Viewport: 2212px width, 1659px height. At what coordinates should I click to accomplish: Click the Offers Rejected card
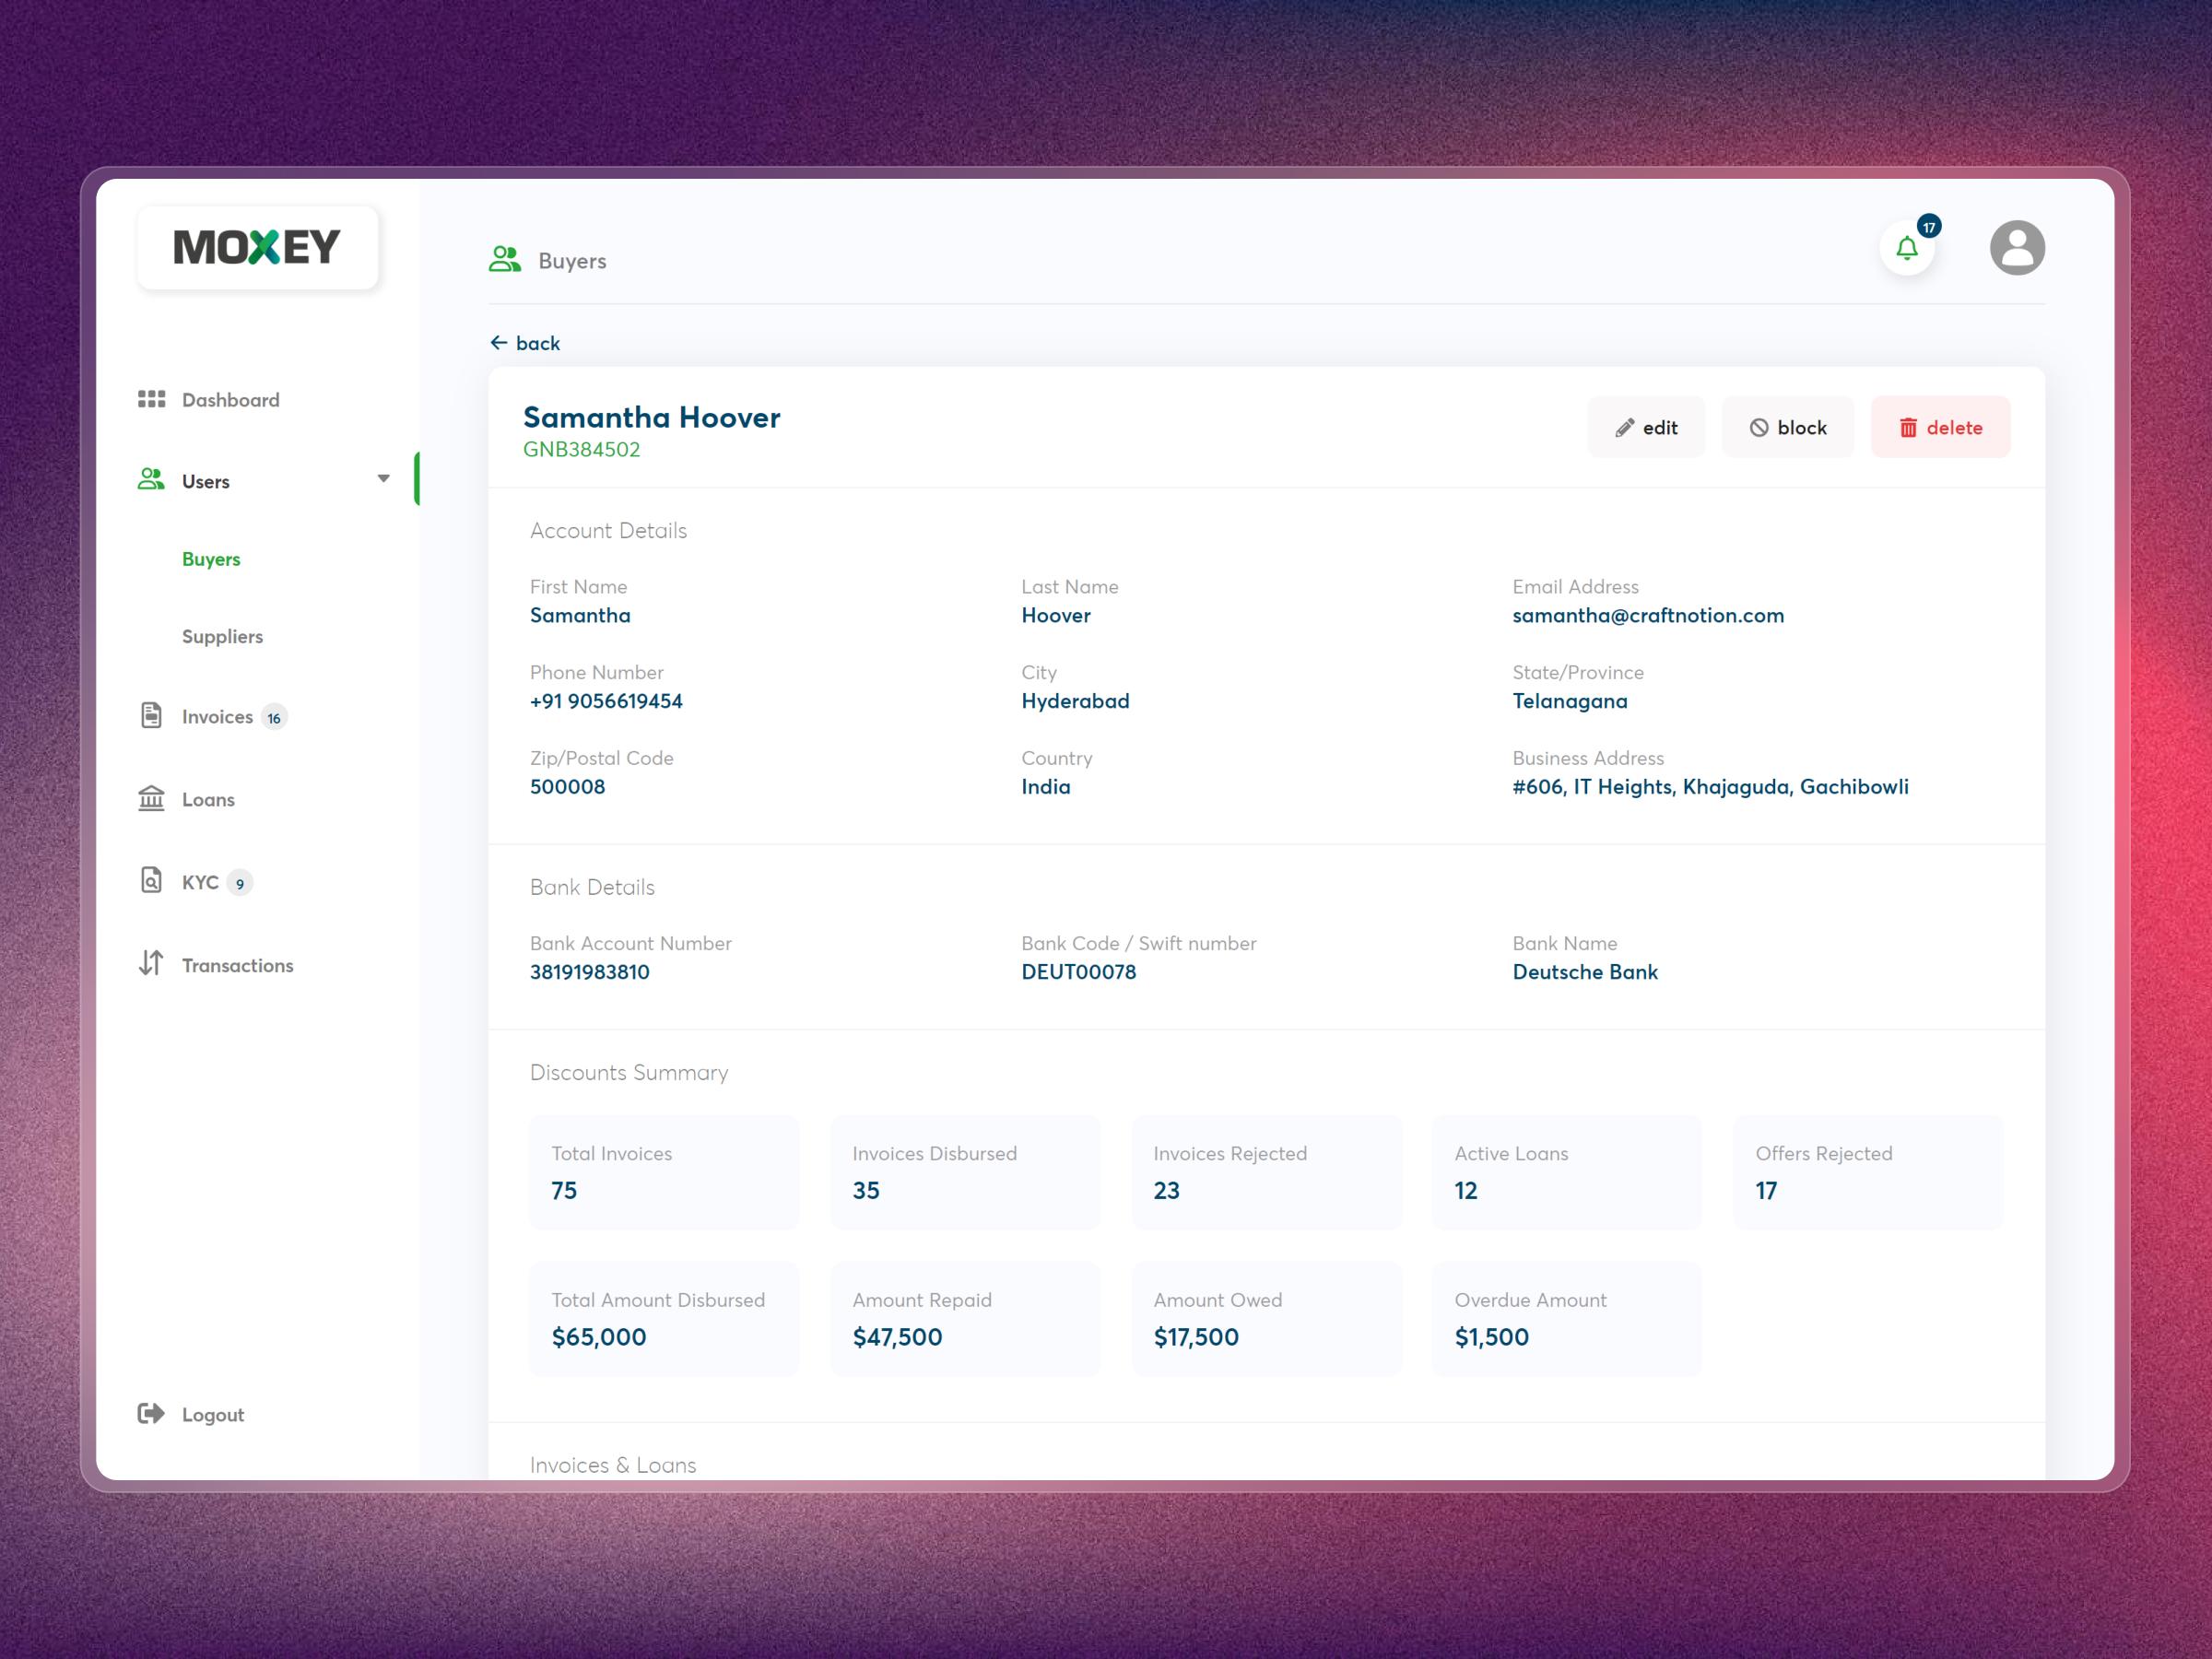pyautogui.click(x=1868, y=1172)
